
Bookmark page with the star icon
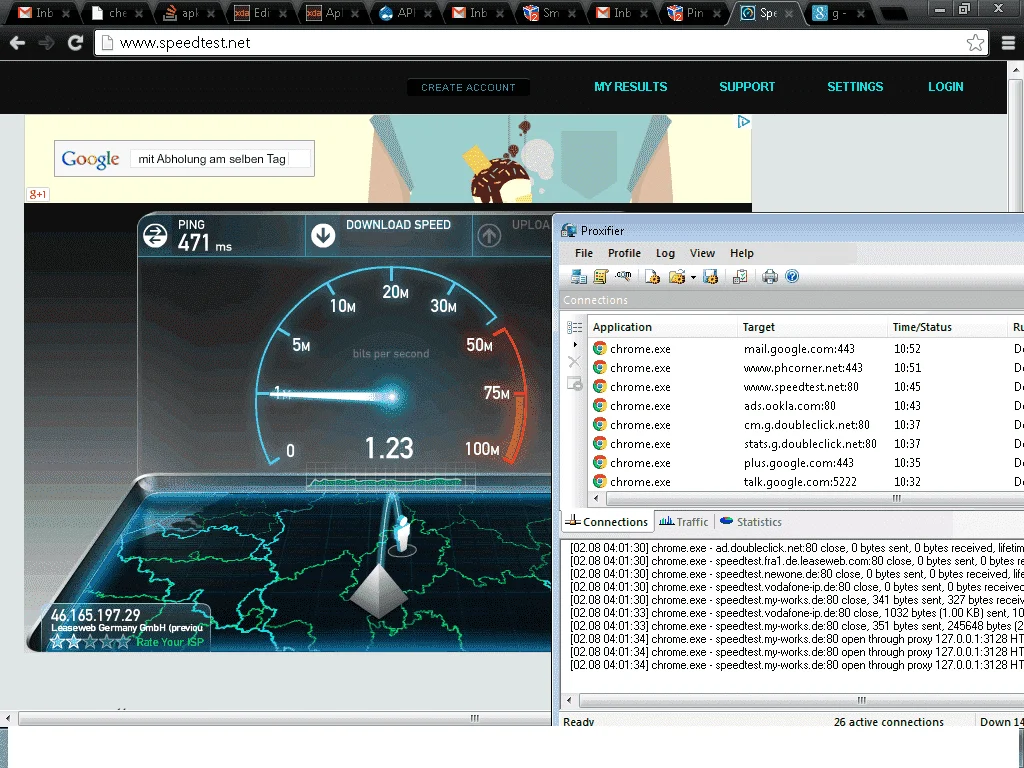click(x=976, y=42)
